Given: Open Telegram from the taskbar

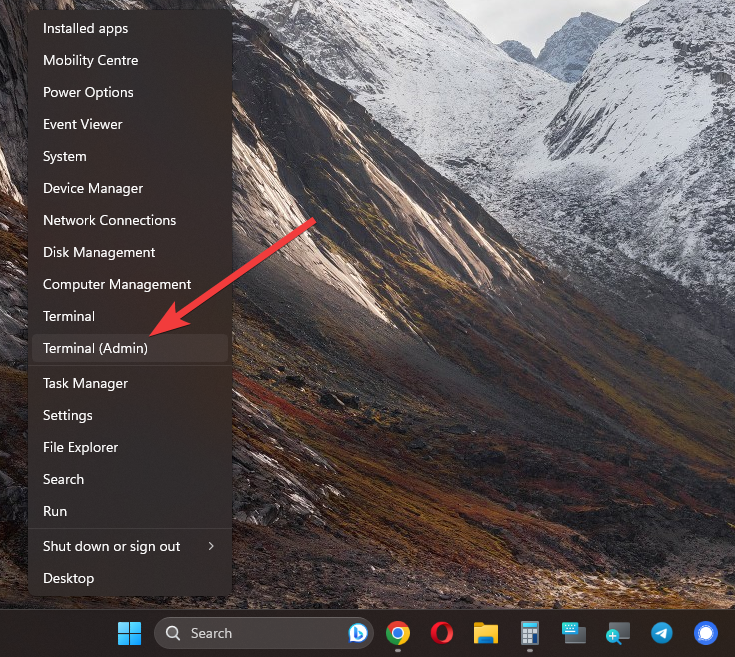Looking at the screenshot, I should pyautogui.click(x=661, y=633).
